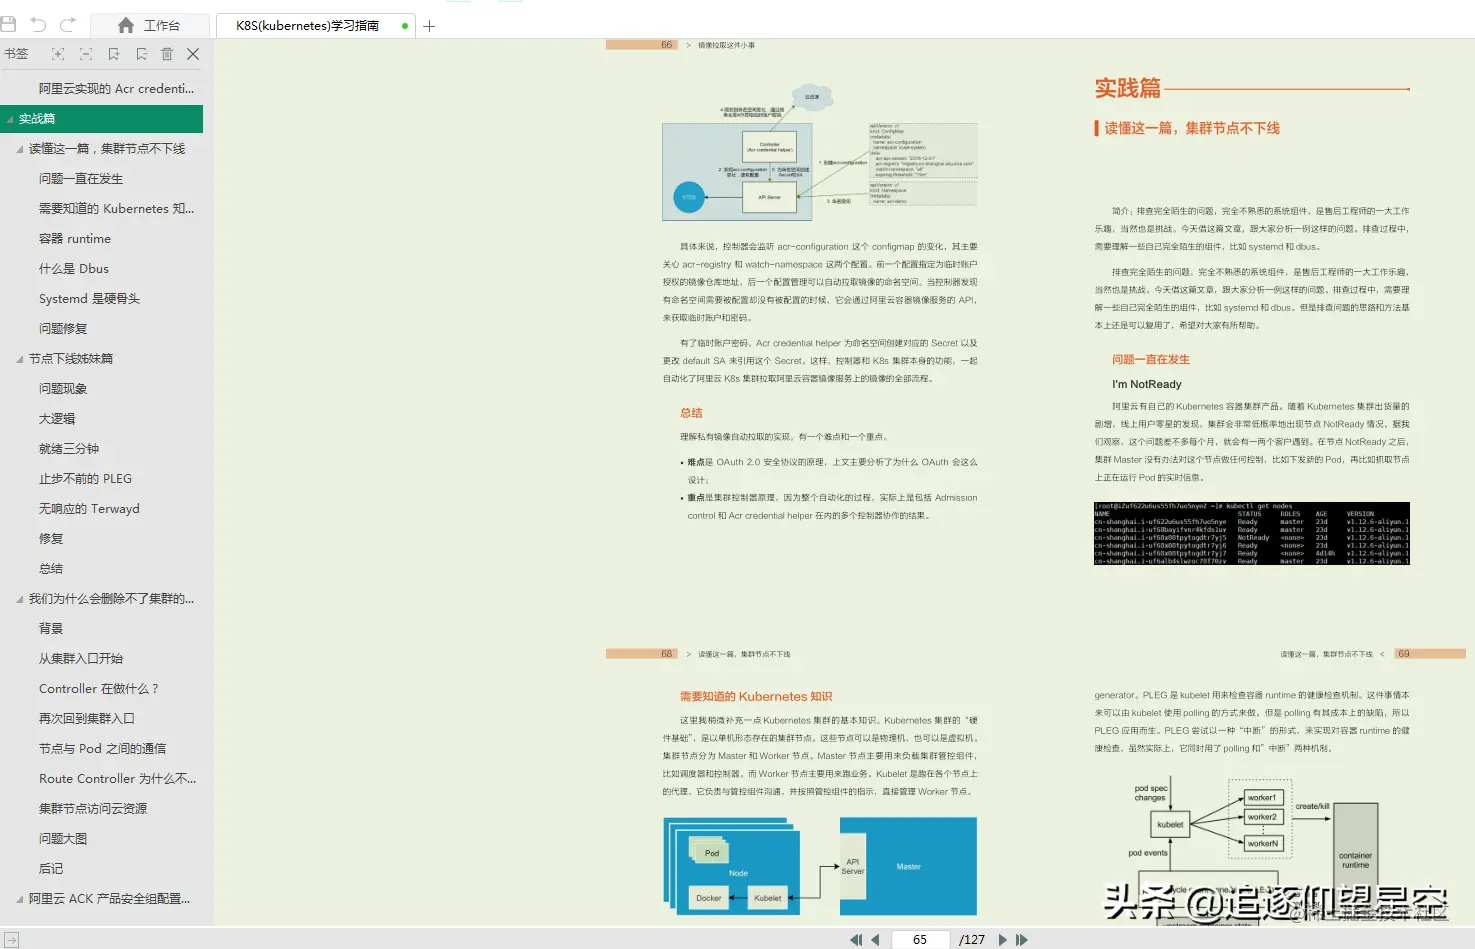Go to bookmark 容器 runtime
Screen dimensions: 1475x949
pos(75,239)
